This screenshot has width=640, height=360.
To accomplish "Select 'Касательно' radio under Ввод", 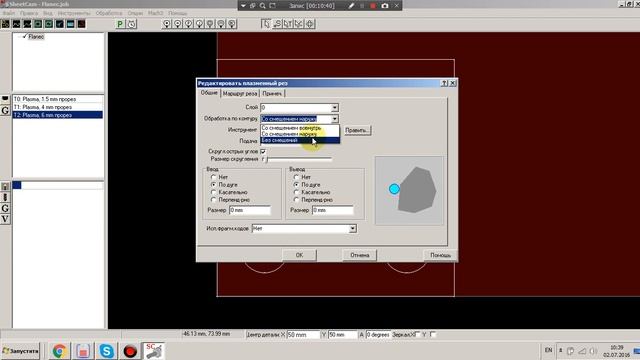I will (213, 192).
